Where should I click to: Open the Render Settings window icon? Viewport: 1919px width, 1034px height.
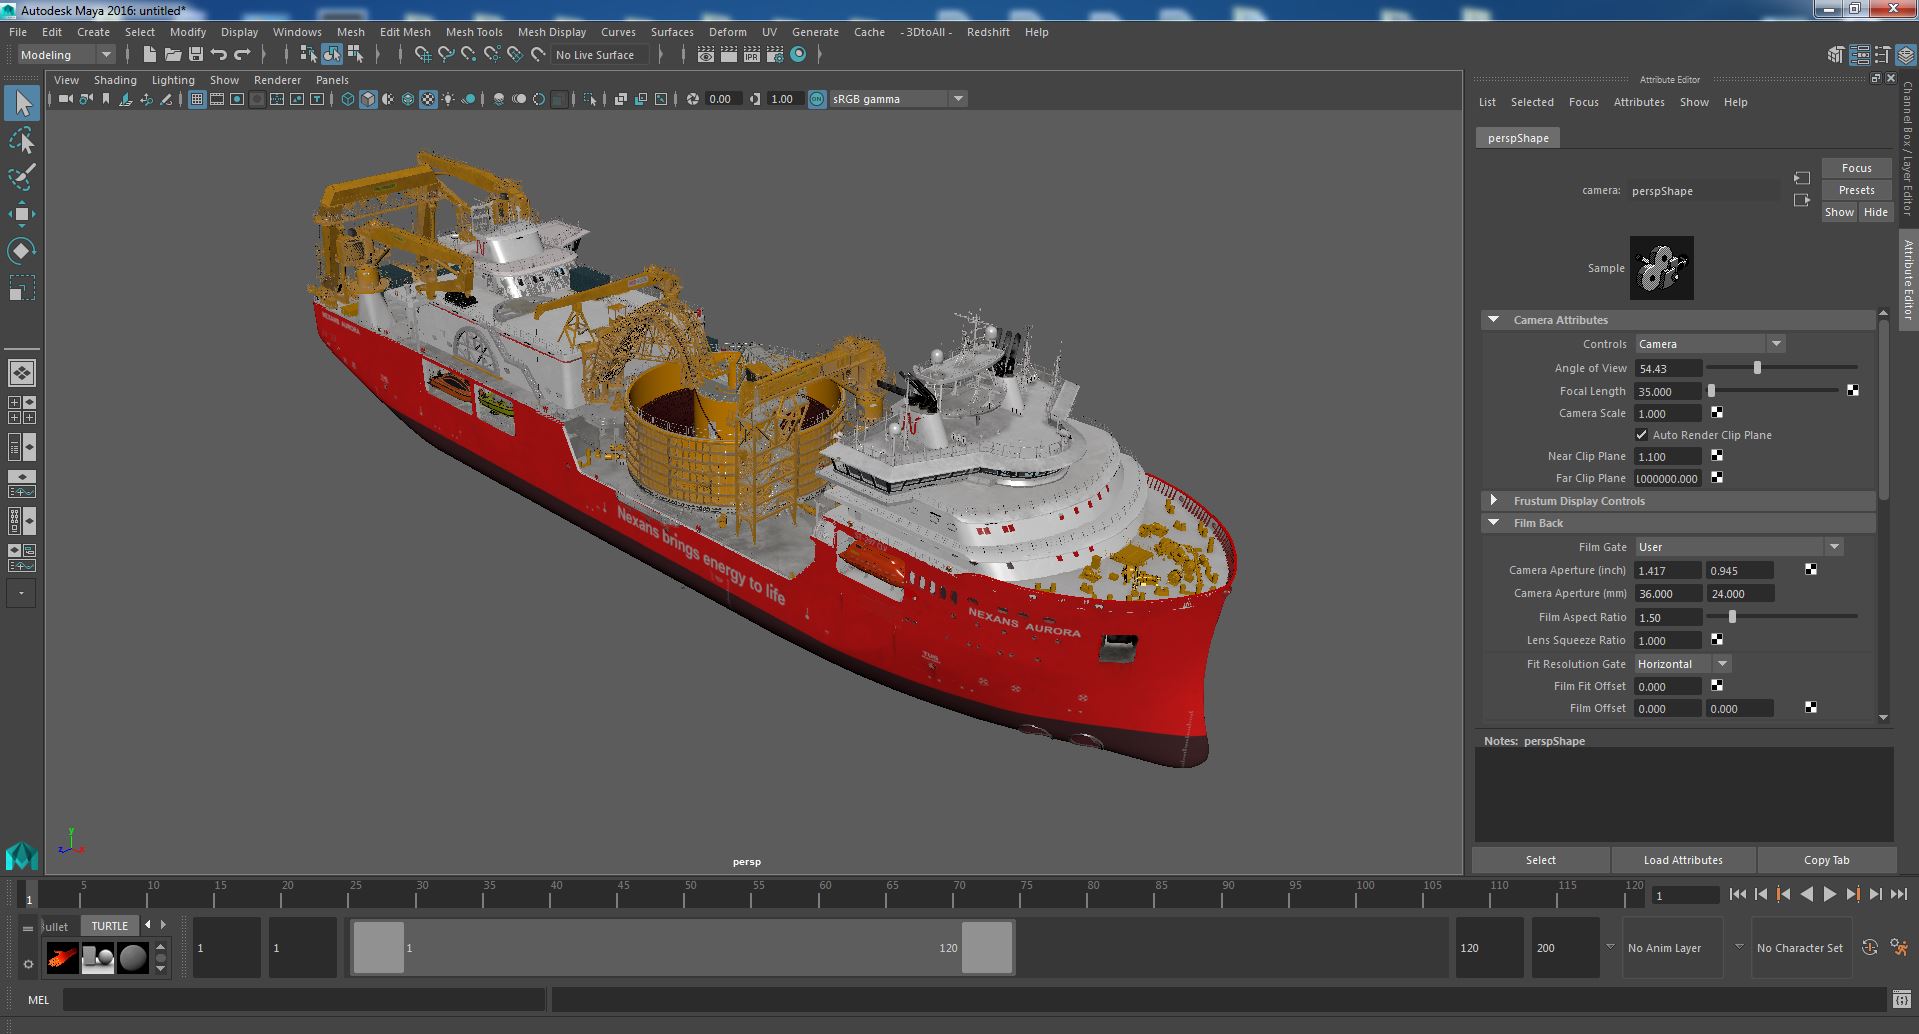775,55
